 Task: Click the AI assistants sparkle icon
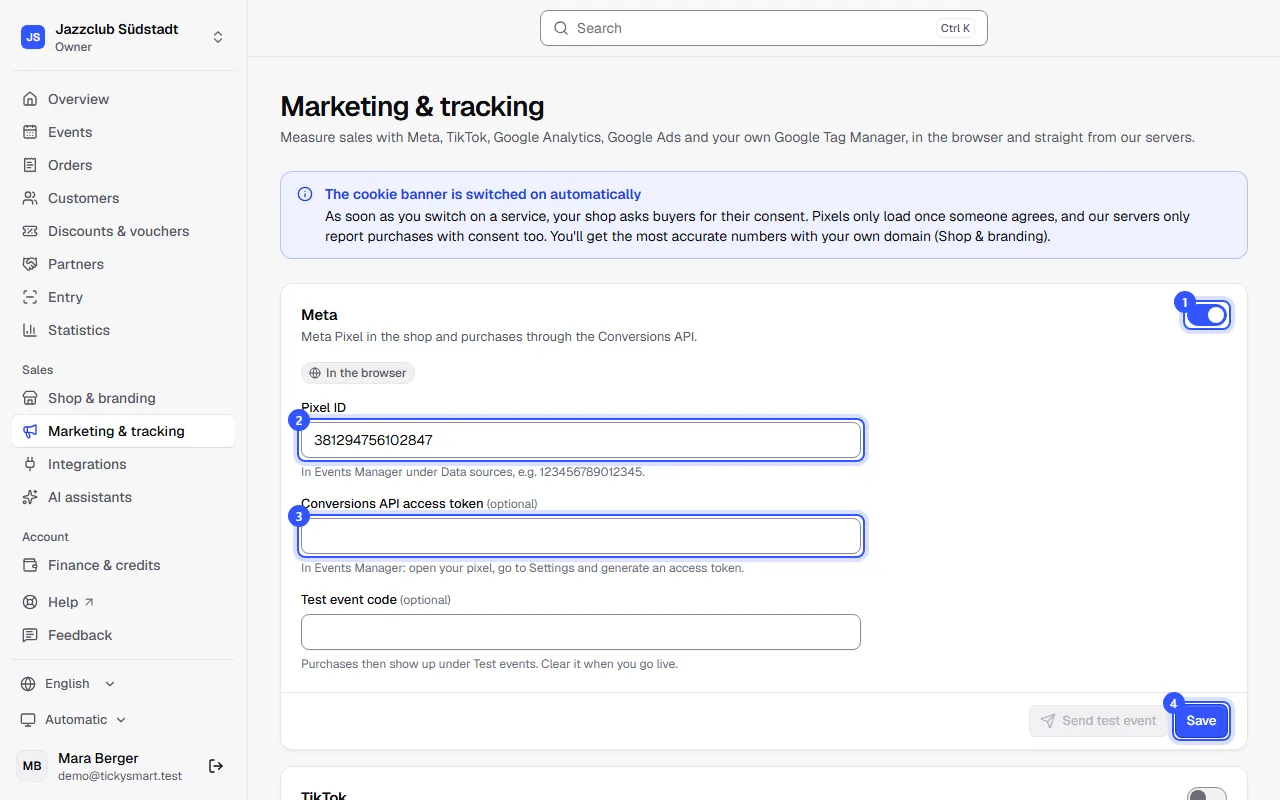click(x=30, y=497)
